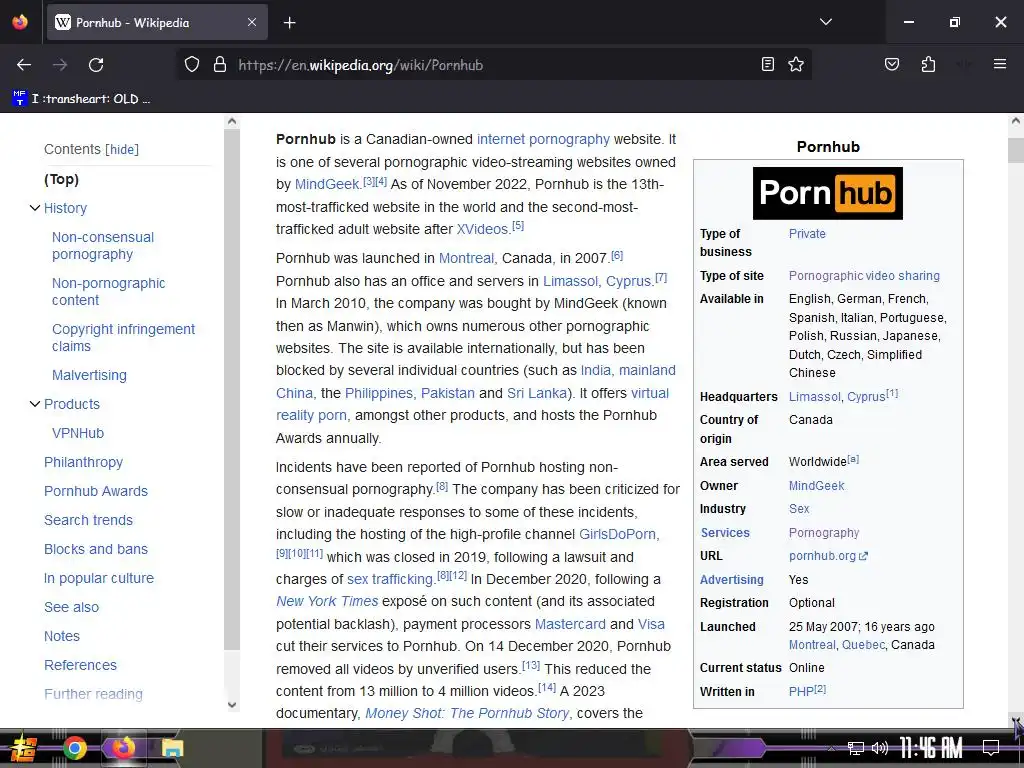Open the Sri Lanka link

[x=537, y=393]
